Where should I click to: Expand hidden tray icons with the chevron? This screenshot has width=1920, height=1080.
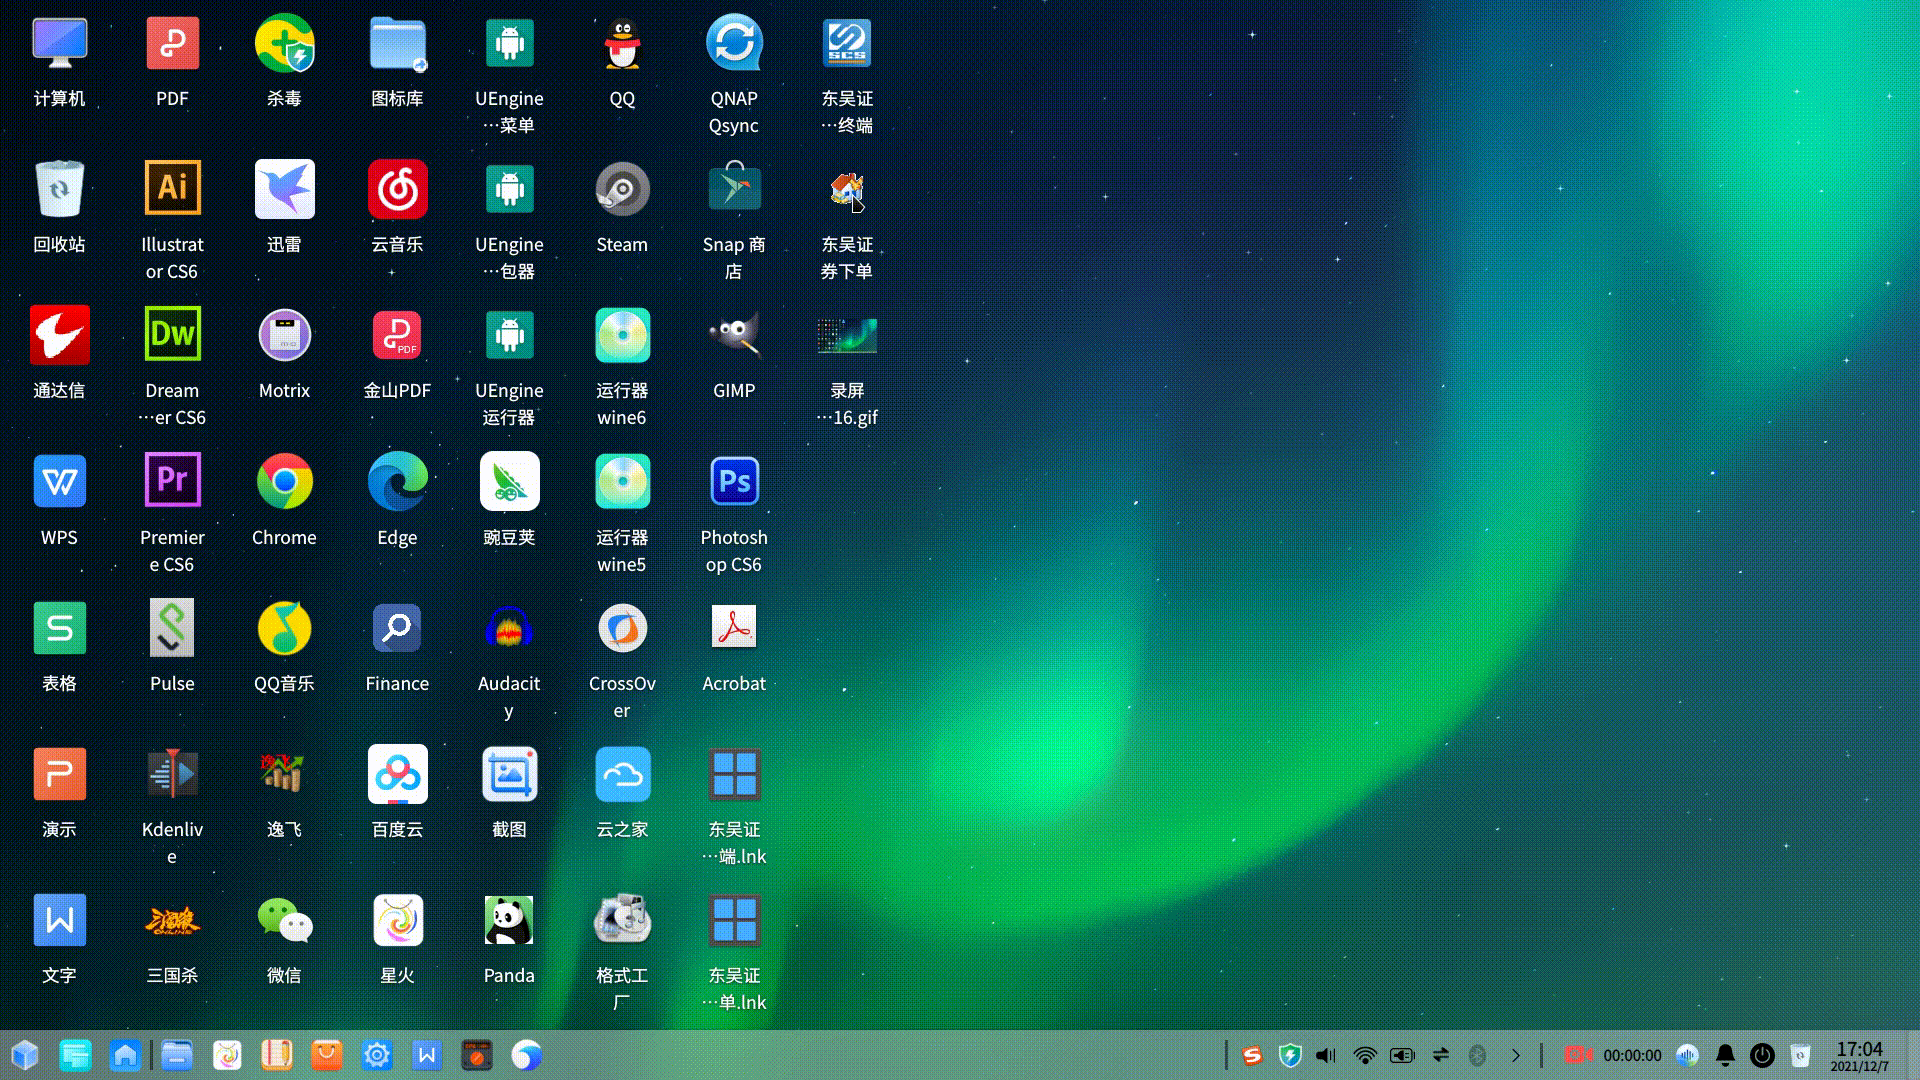pos(1516,1055)
